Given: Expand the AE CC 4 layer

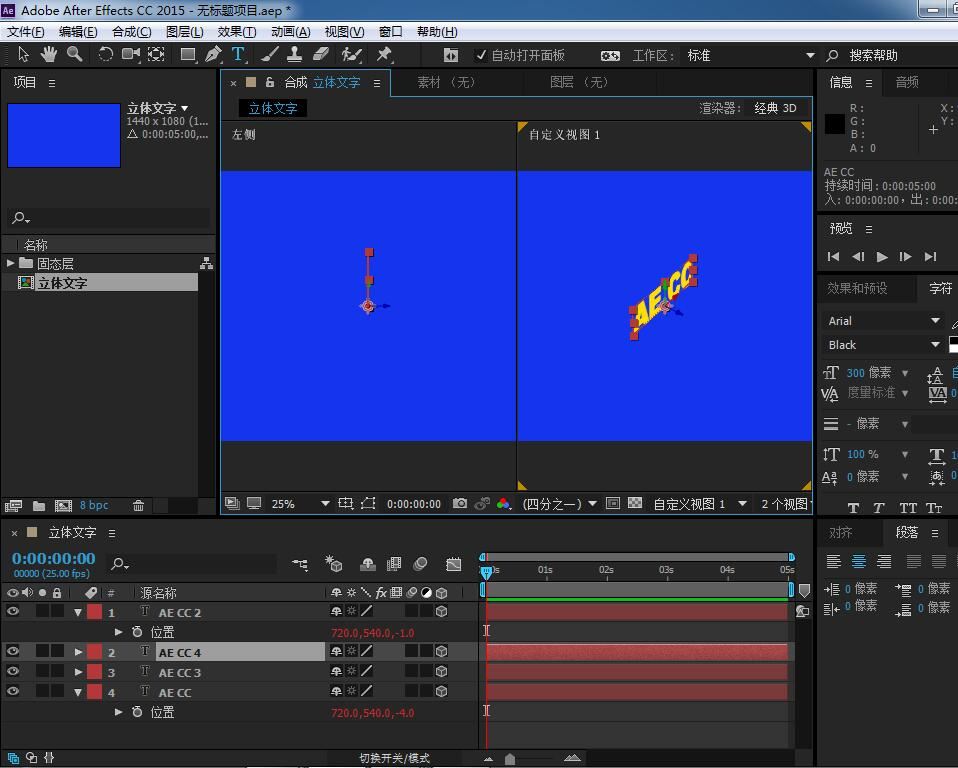Looking at the screenshot, I should click(78, 652).
